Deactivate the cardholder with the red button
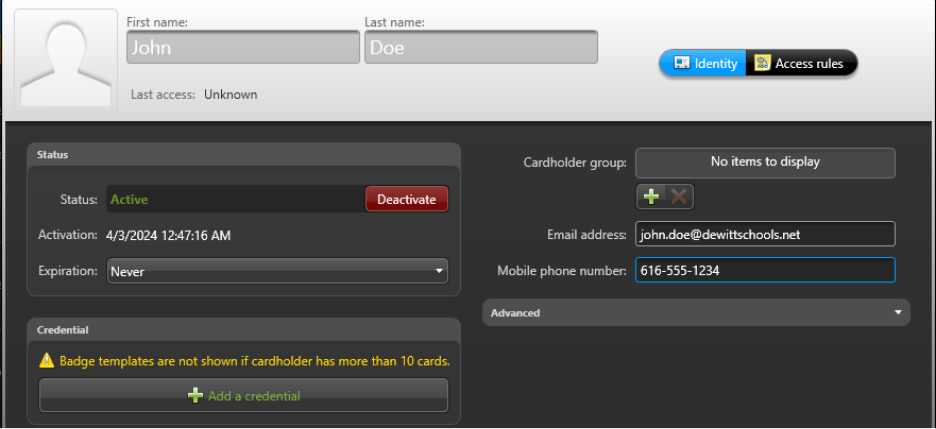The image size is (936, 429). coord(407,199)
